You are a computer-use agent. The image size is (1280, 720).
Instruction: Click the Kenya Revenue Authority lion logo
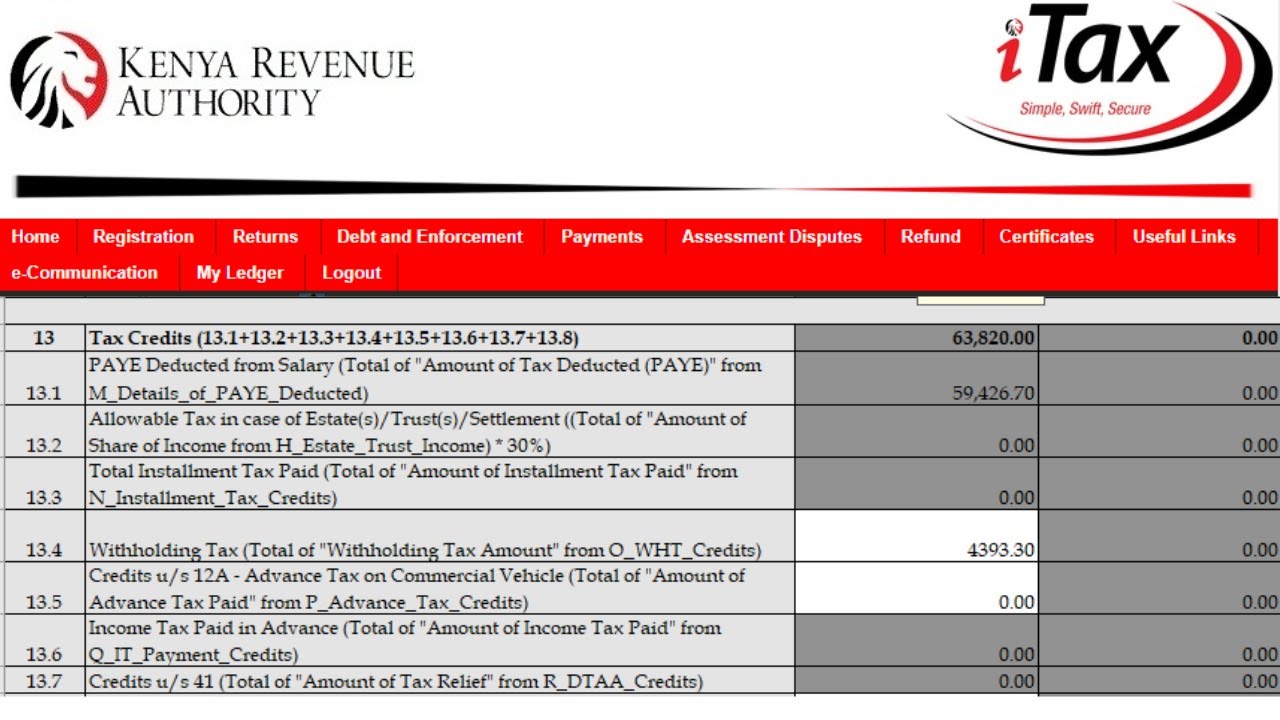(58, 80)
